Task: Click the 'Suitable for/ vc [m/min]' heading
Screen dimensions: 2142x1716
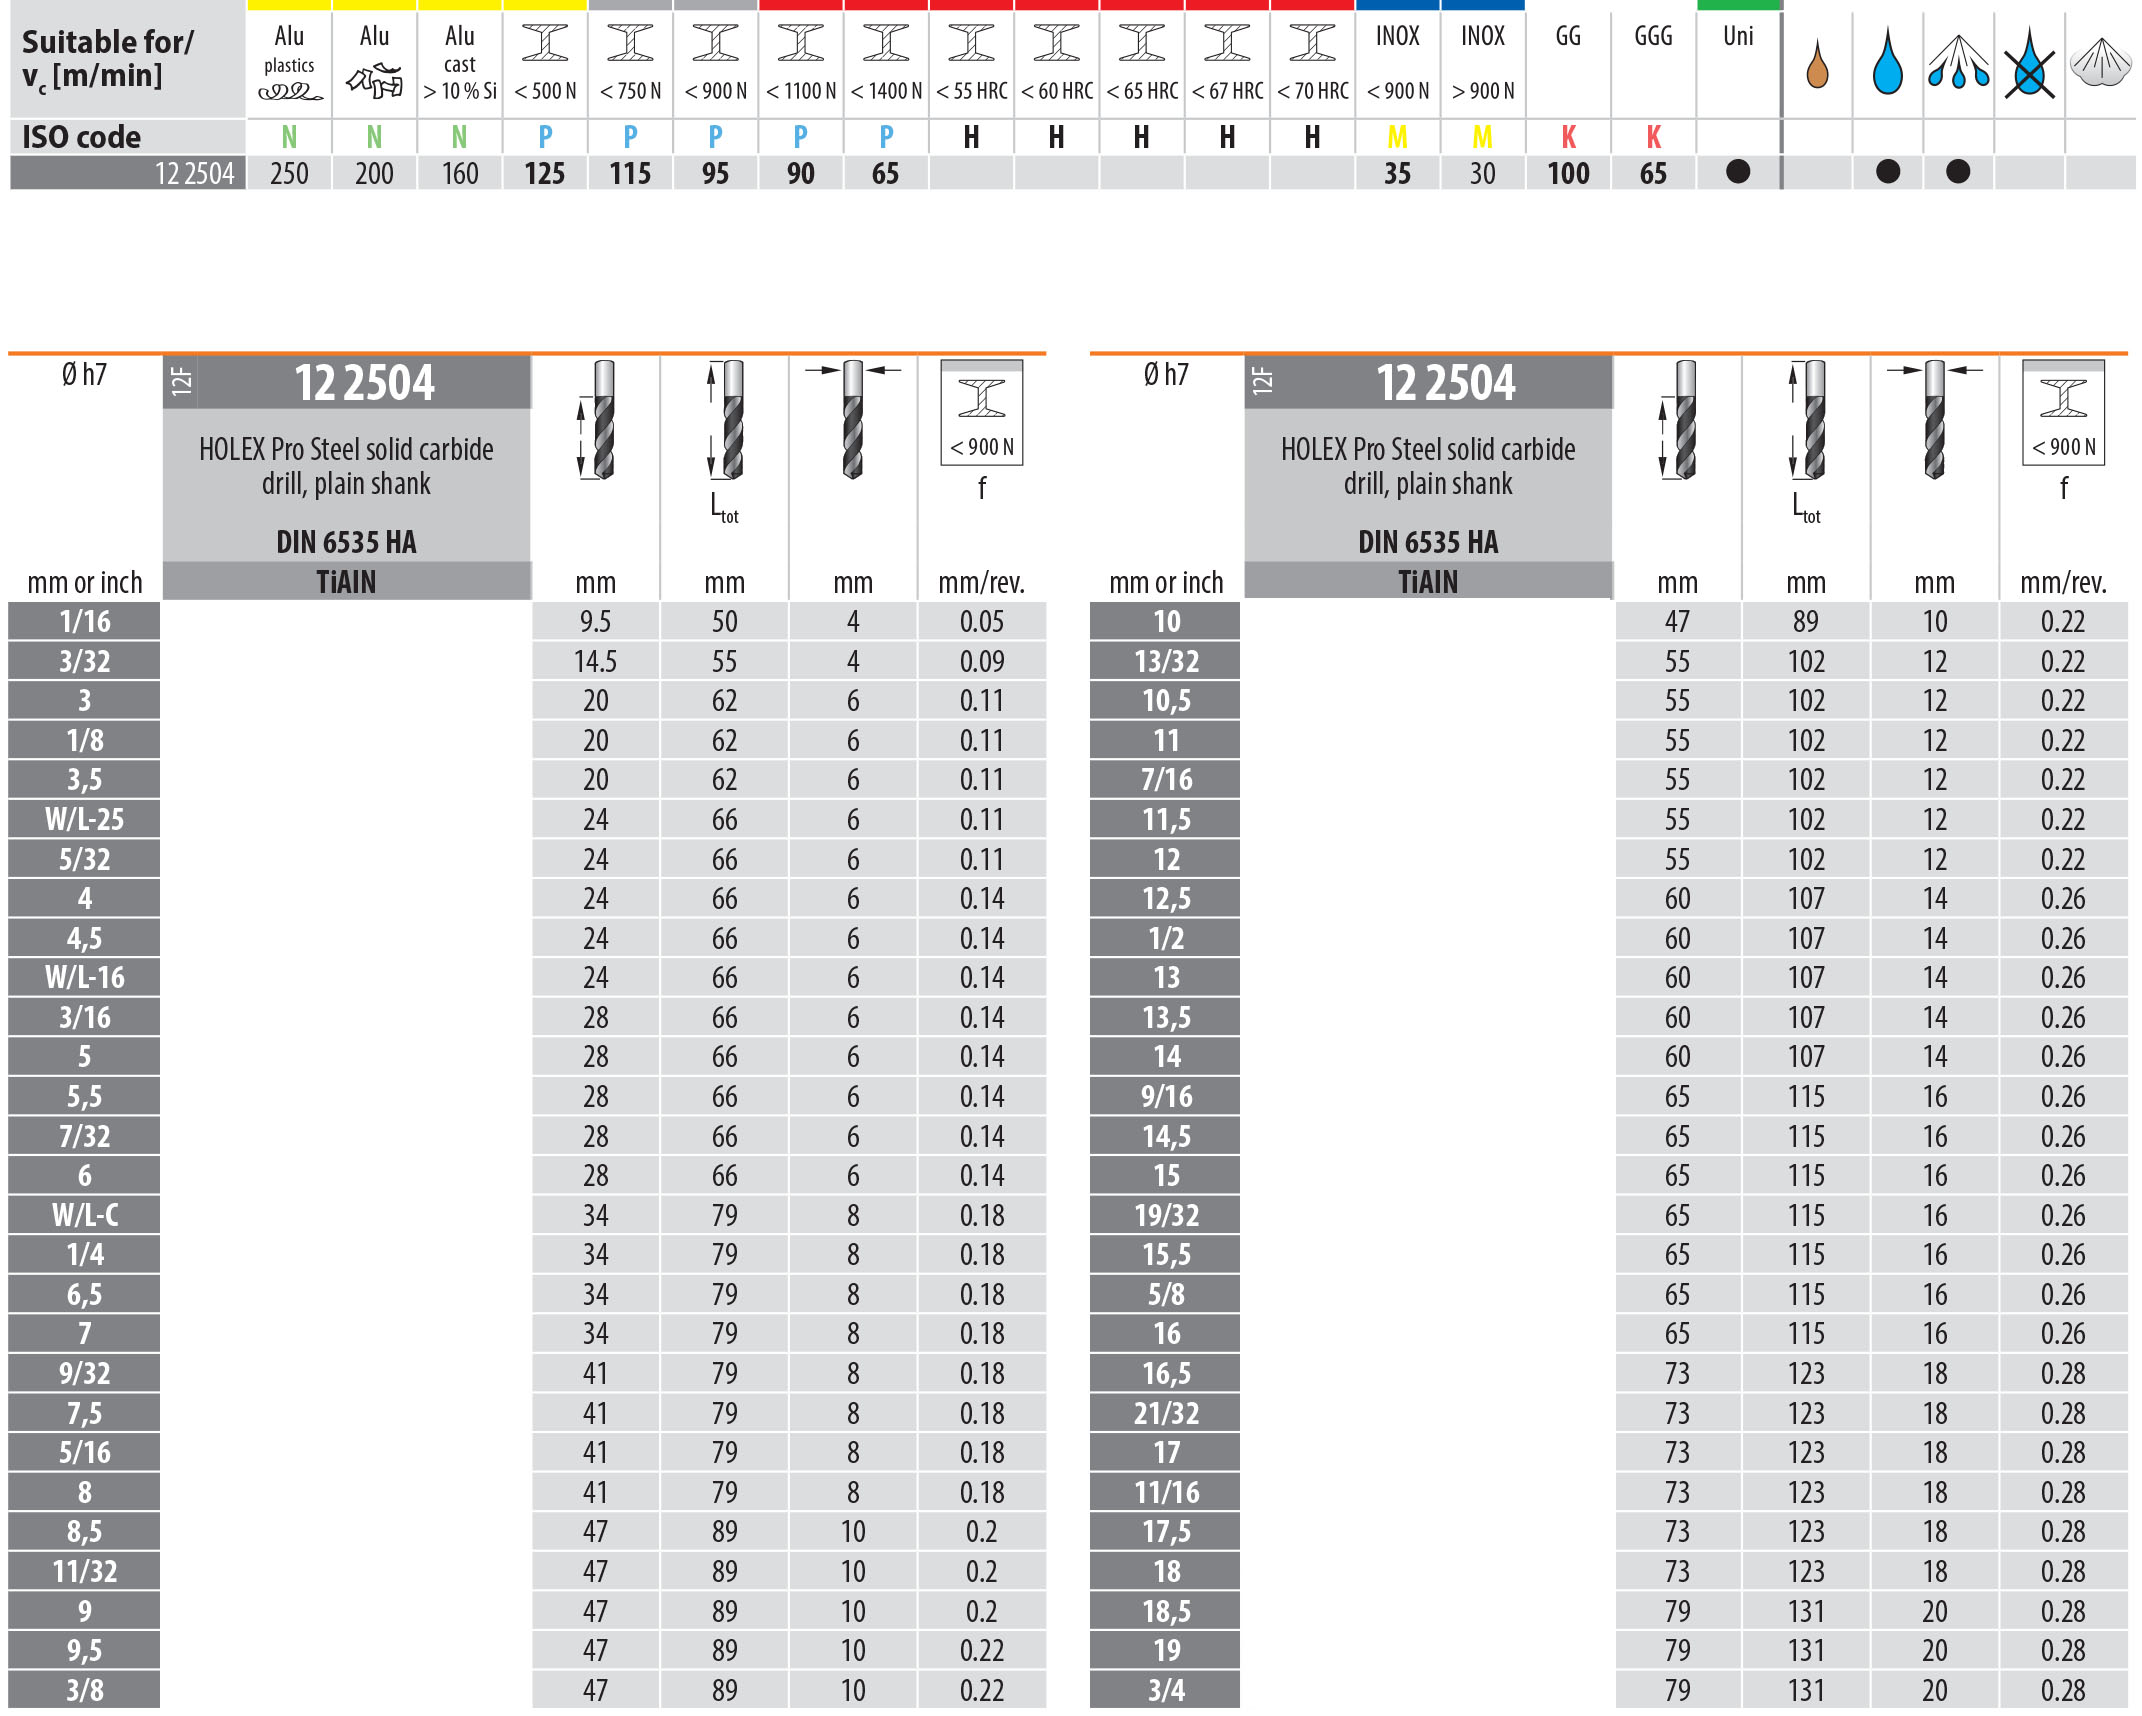Action: [107, 59]
